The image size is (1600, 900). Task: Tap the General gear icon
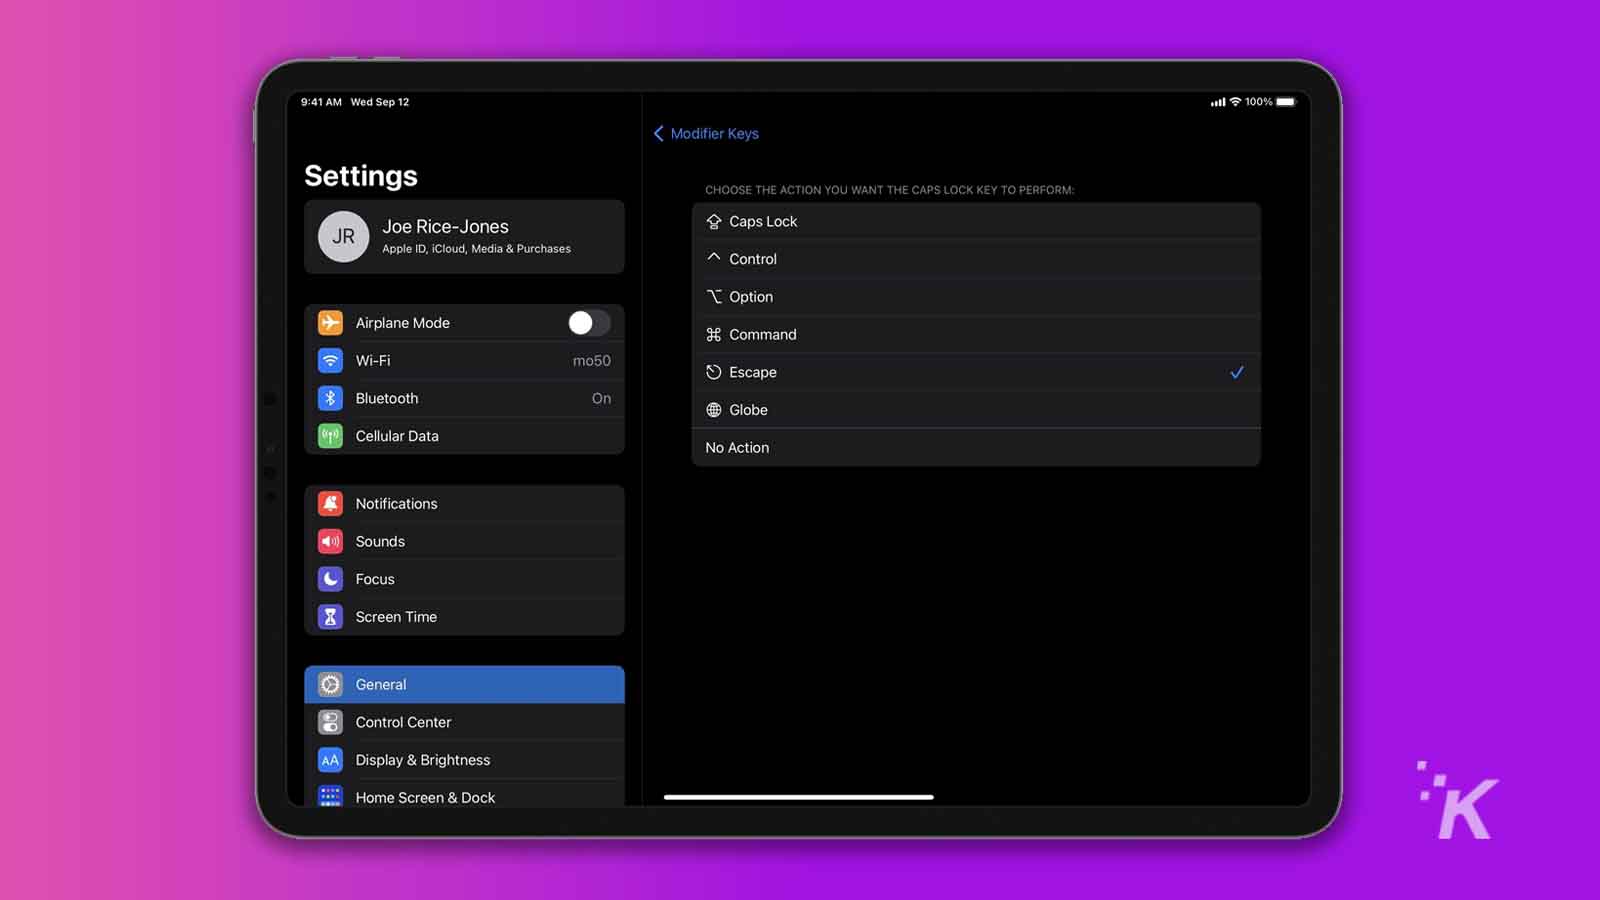pos(330,684)
